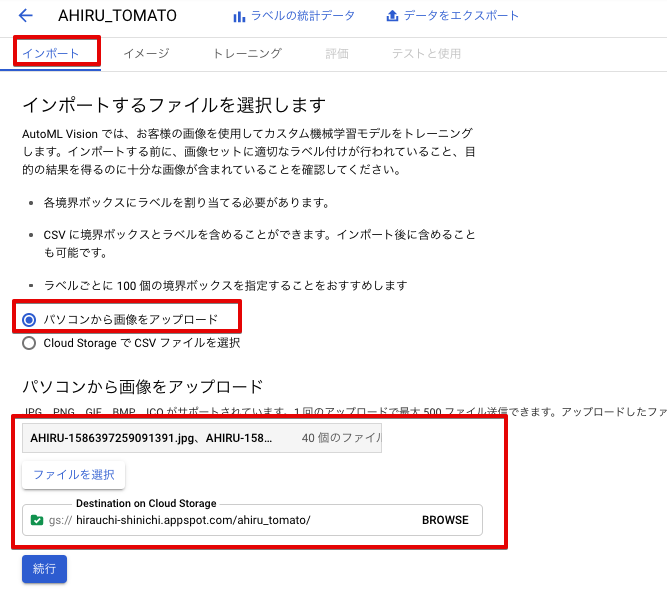Click the 続行 continue button
667x604 pixels.
tap(44, 569)
